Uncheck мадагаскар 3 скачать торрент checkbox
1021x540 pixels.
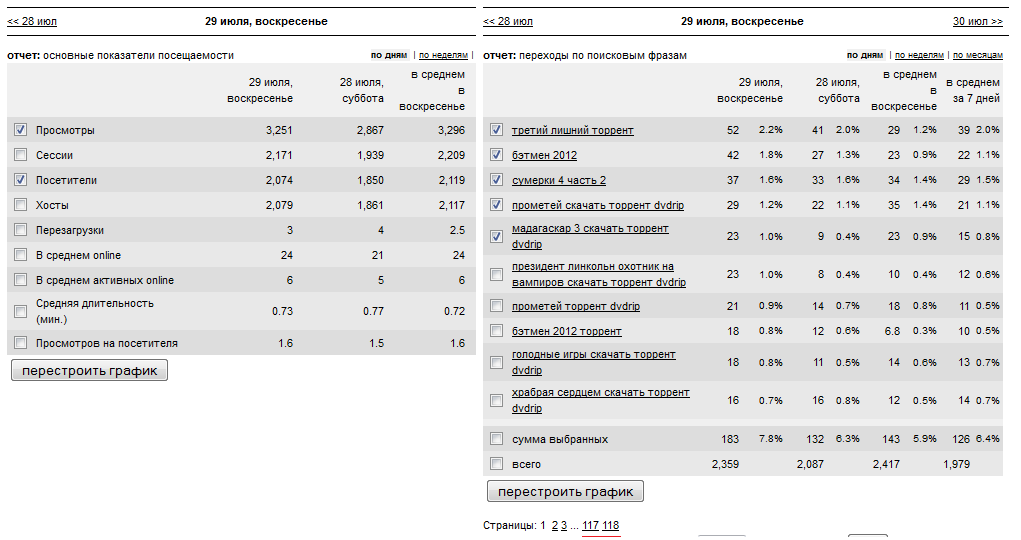(x=497, y=236)
